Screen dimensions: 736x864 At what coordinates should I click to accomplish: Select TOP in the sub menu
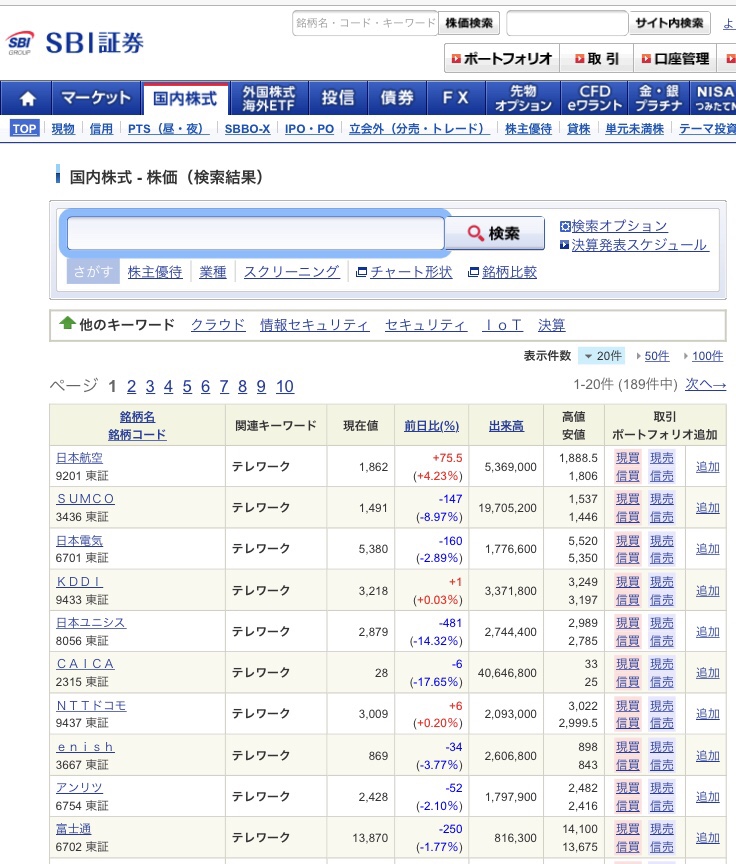(24, 128)
